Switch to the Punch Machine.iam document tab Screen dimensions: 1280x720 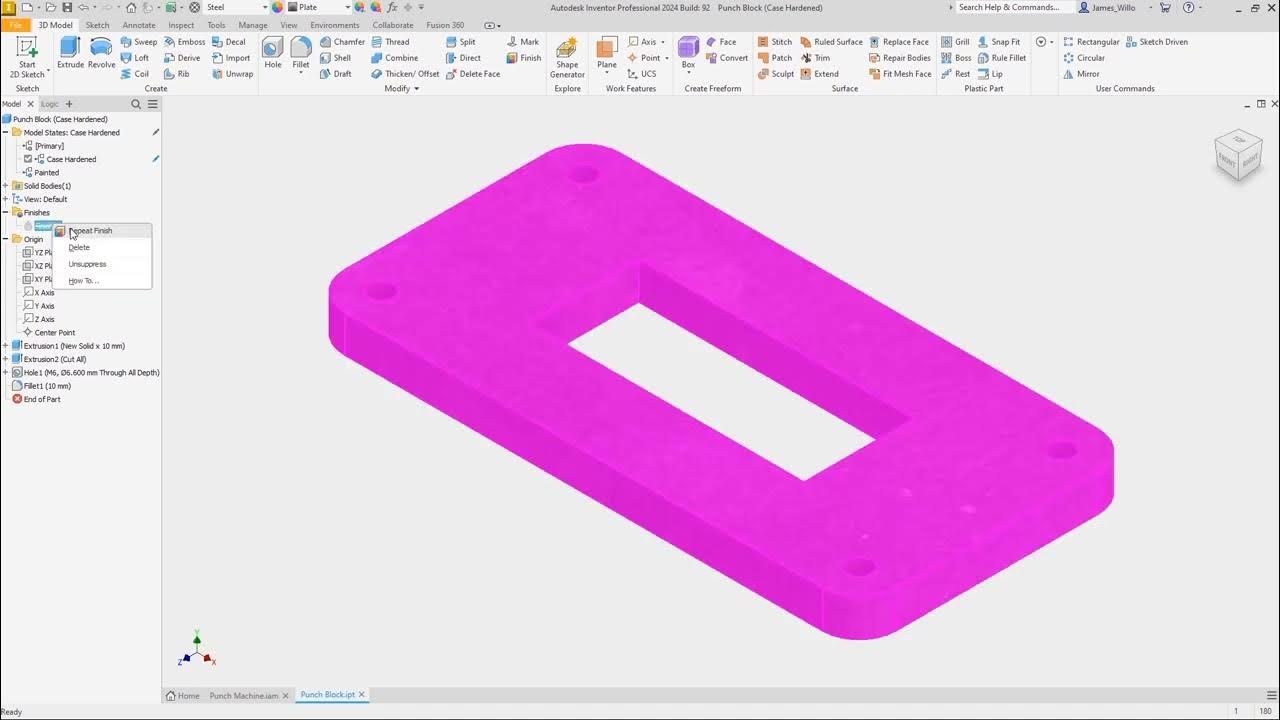pos(244,695)
